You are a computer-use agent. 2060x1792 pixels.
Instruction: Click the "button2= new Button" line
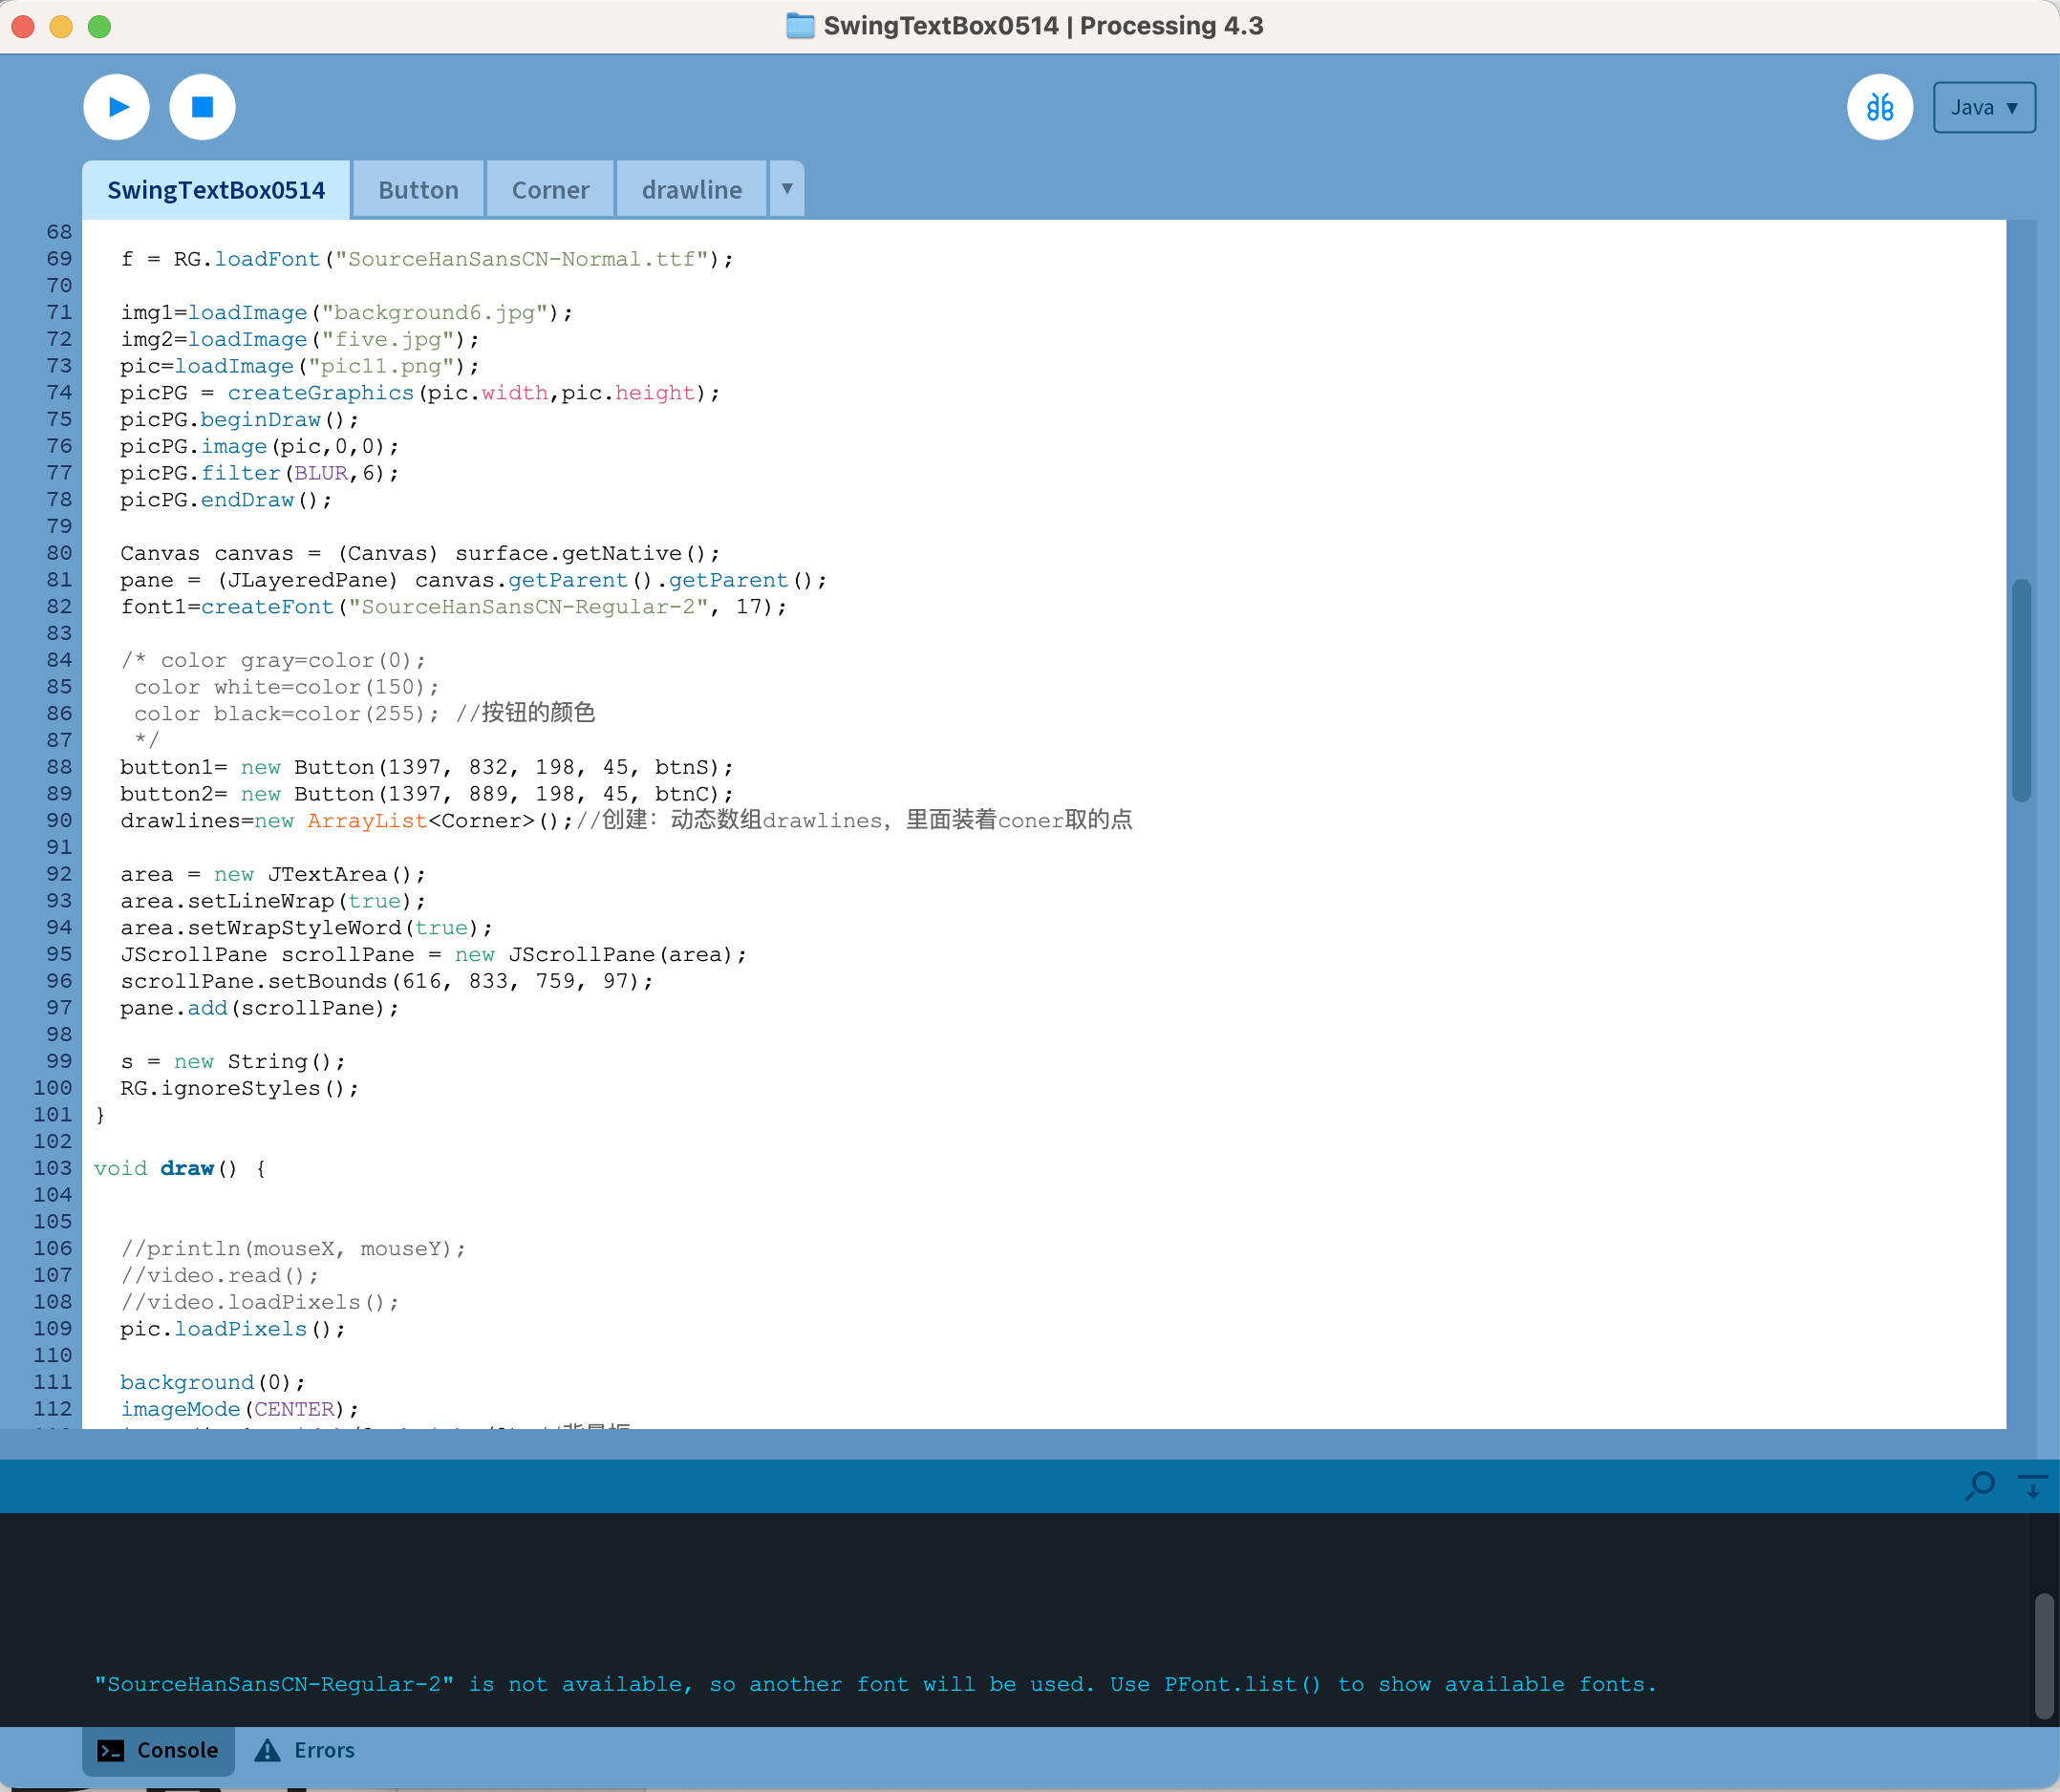click(x=427, y=794)
